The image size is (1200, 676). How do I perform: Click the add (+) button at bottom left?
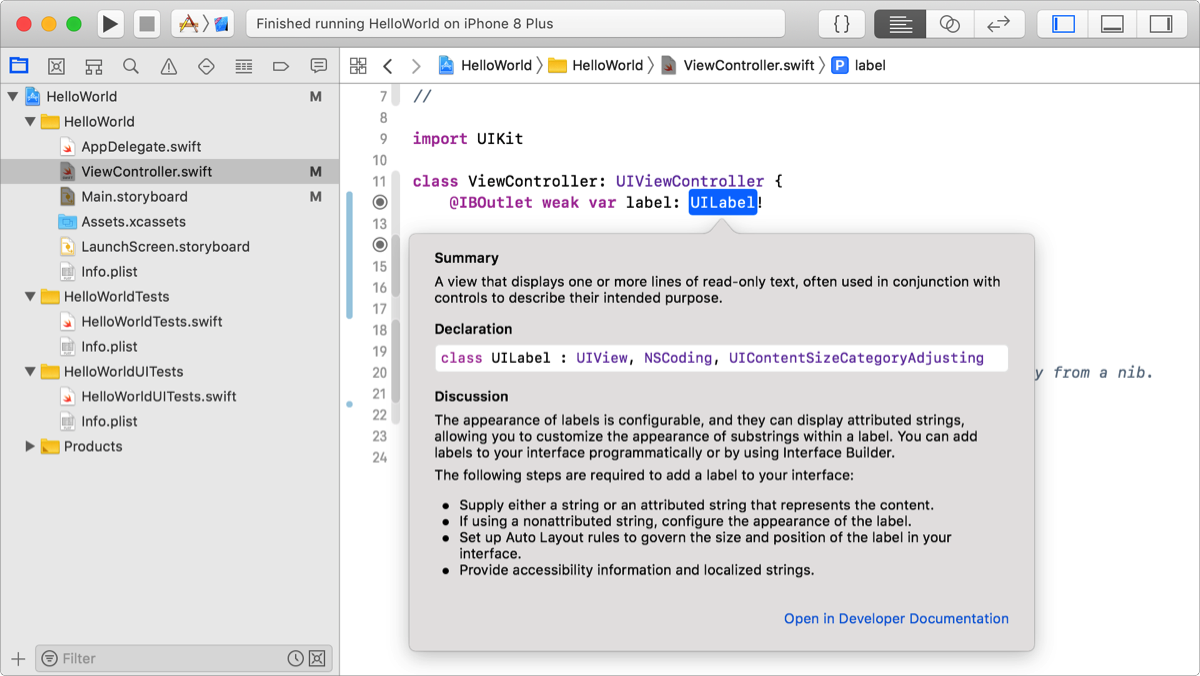click(x=18, y=658)
